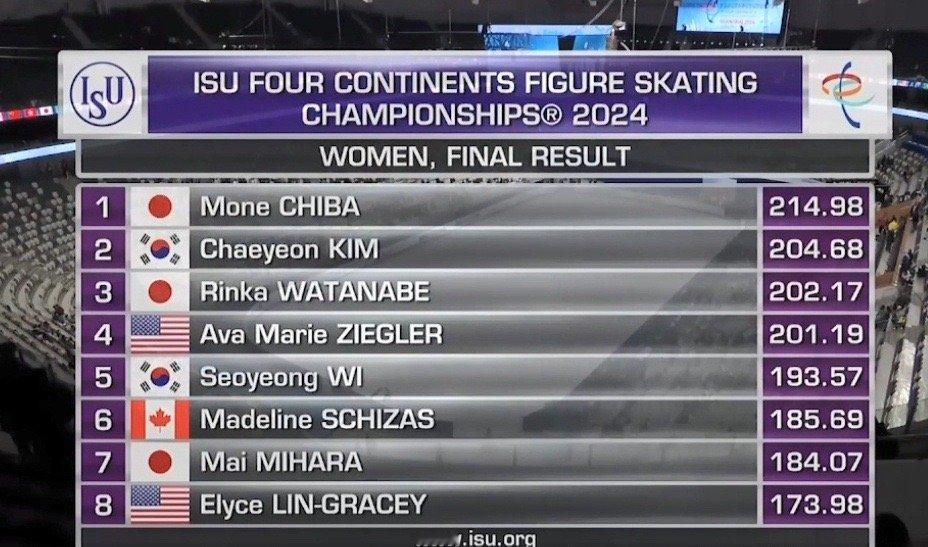Click USA flag beside Elyce LIN-GRACEY
The image size is (928, 547).
pyautogui.click(x=160, y=505)
